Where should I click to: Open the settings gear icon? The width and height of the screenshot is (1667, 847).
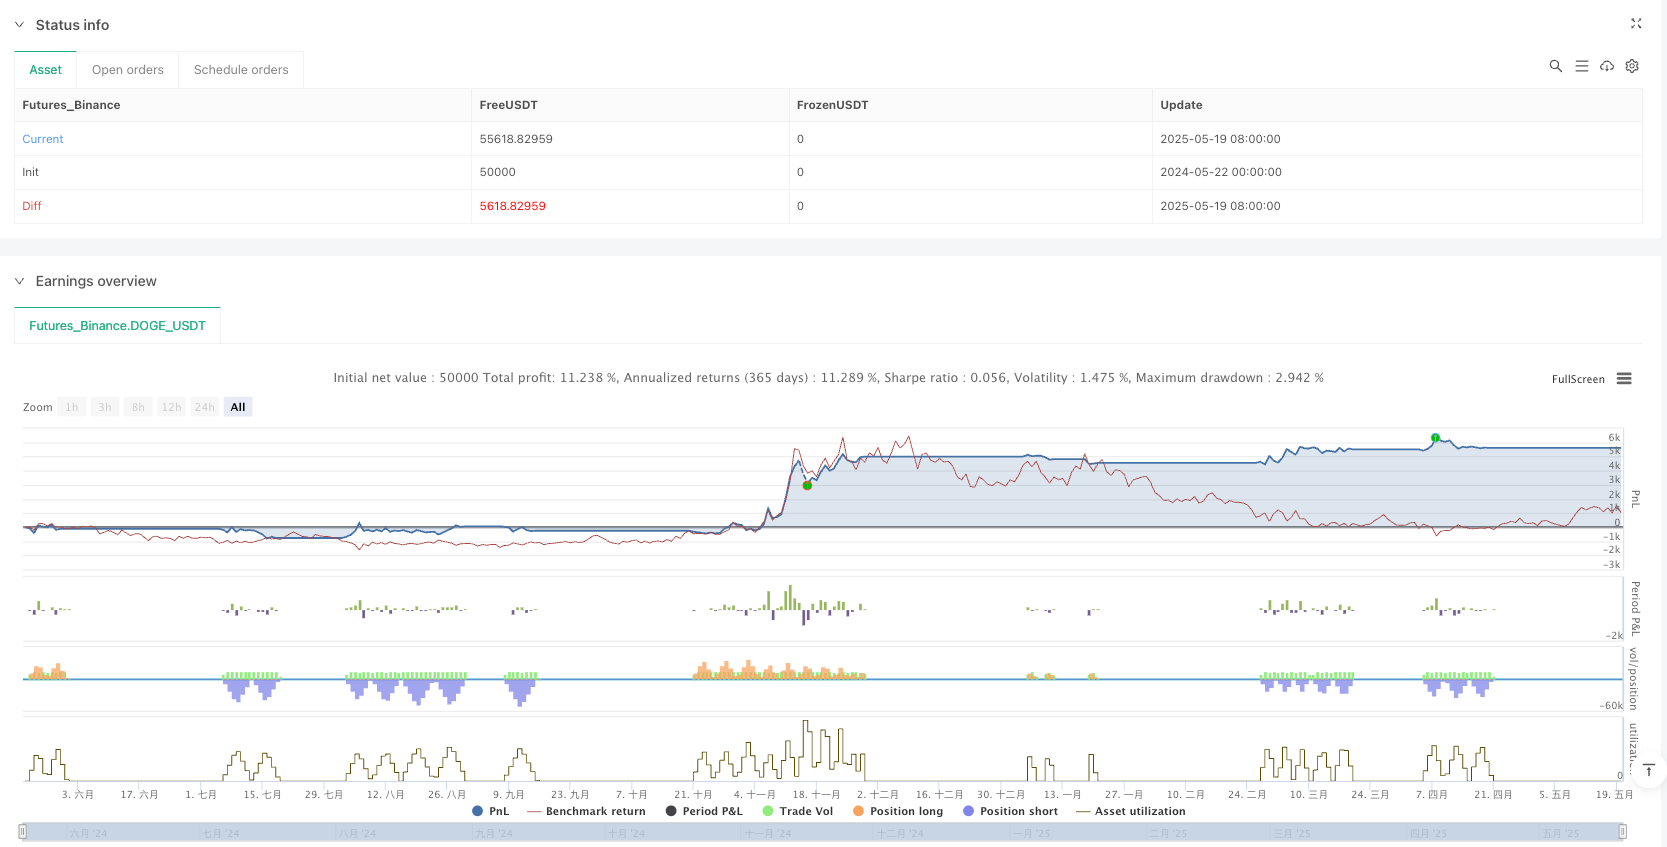point(1632,66)
